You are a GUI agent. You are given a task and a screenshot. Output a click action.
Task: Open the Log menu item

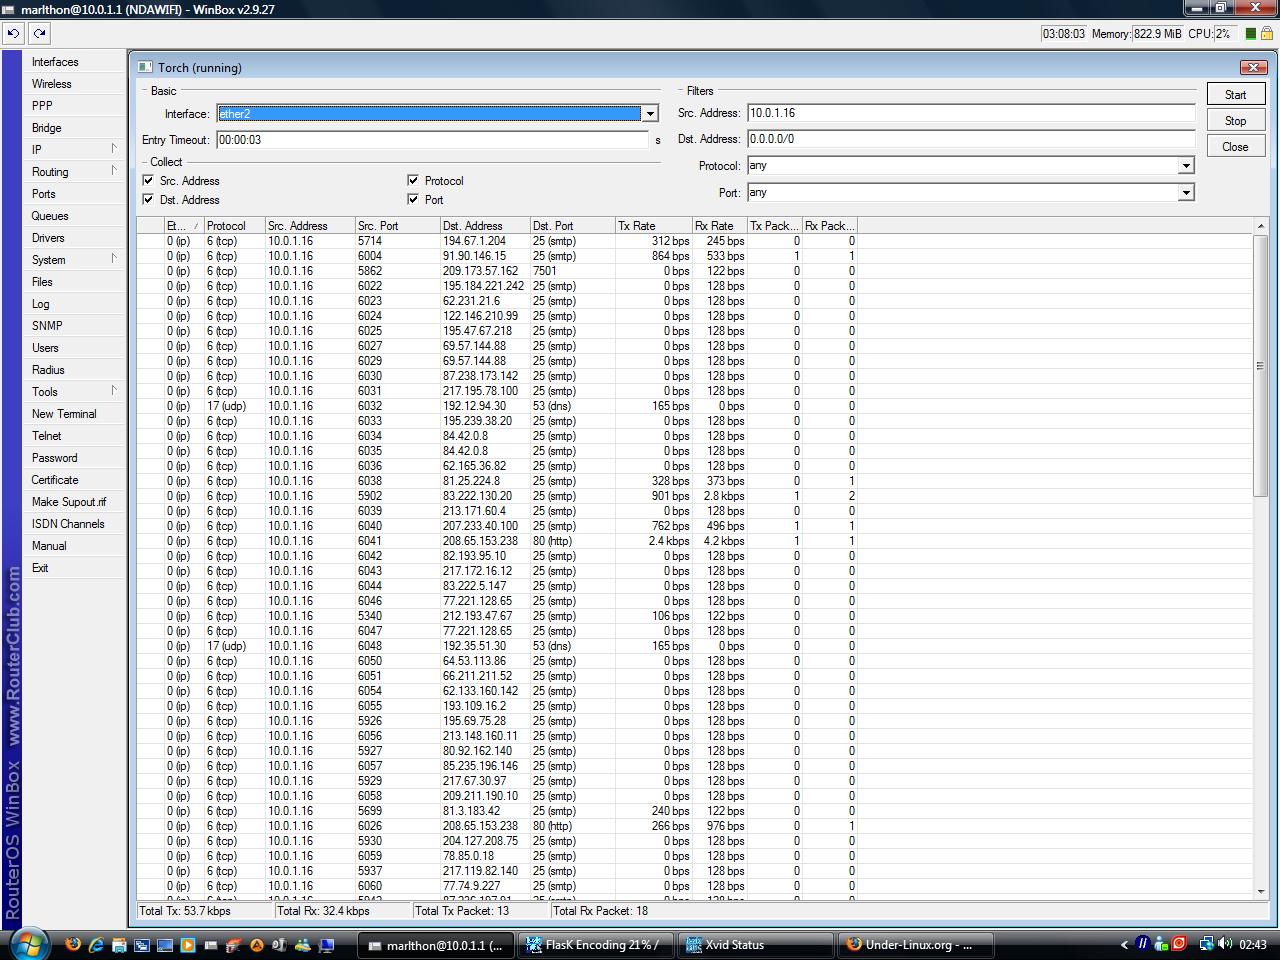pyautogui.click(x=74, y=304)
